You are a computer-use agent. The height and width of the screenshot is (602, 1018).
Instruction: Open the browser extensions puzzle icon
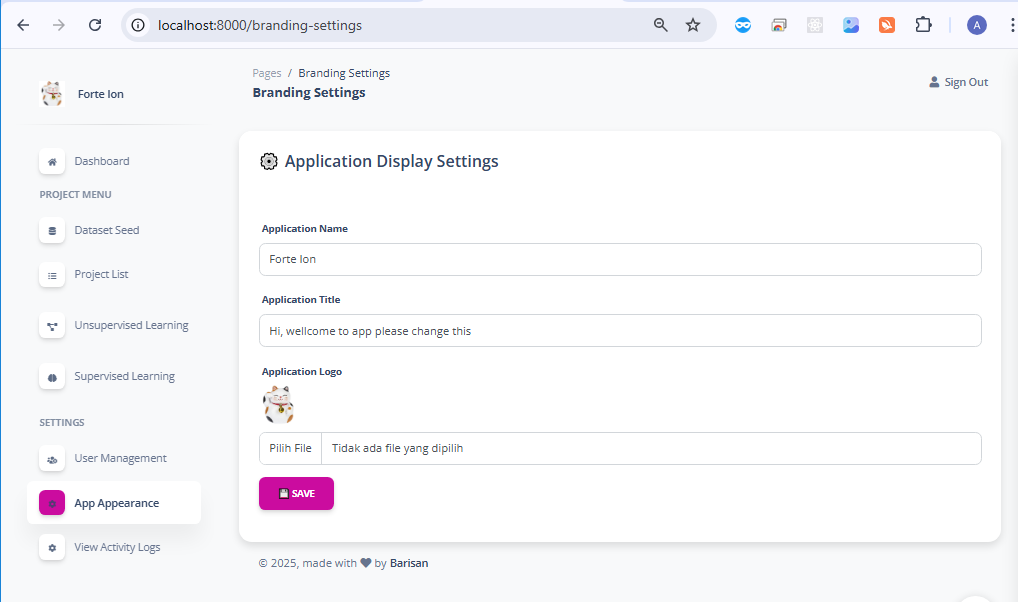(923, 25)
